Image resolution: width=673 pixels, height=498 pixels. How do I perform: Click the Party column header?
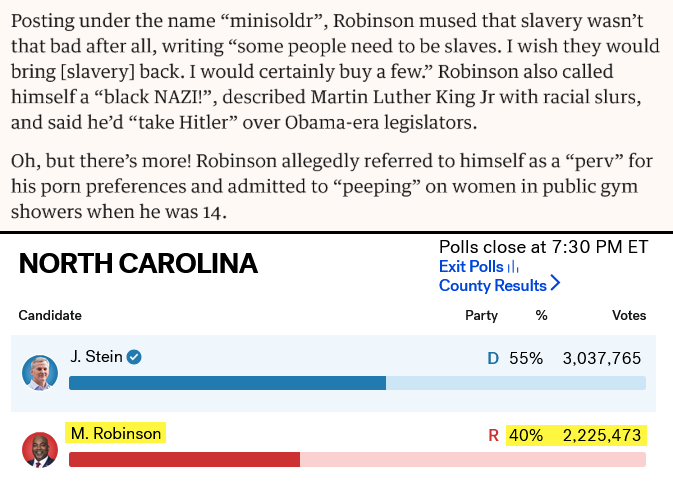point(481,315)
